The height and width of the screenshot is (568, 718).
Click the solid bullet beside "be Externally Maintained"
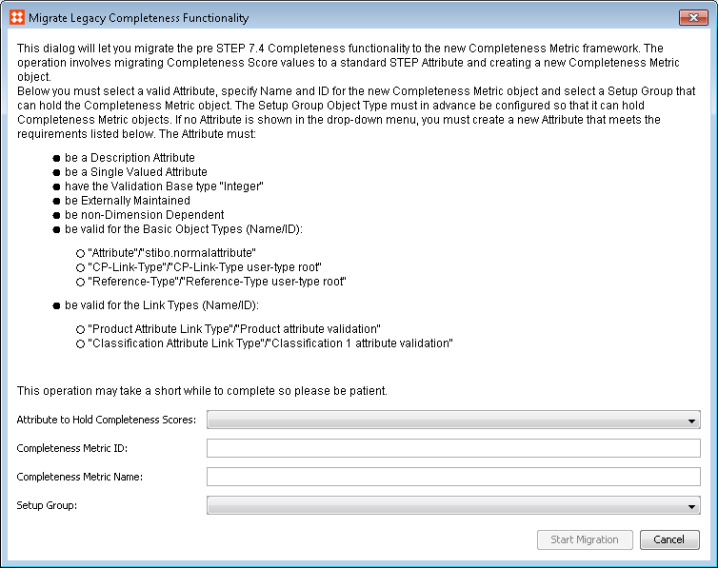coord(56,201)
